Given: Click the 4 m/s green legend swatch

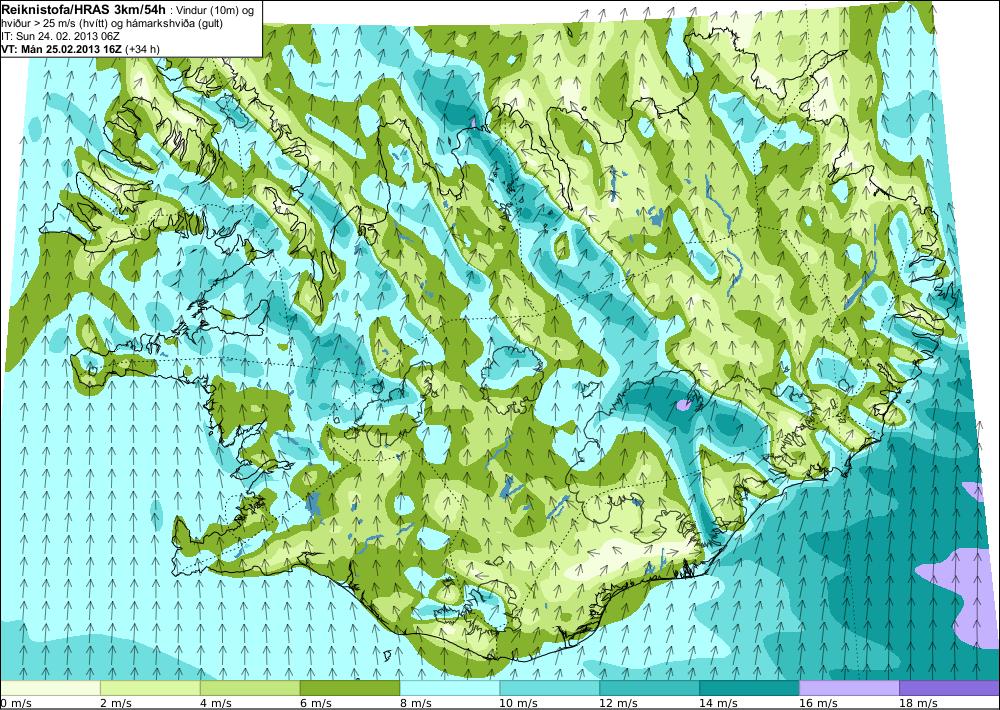Looking at the screenshot, I should coord(250,688).
